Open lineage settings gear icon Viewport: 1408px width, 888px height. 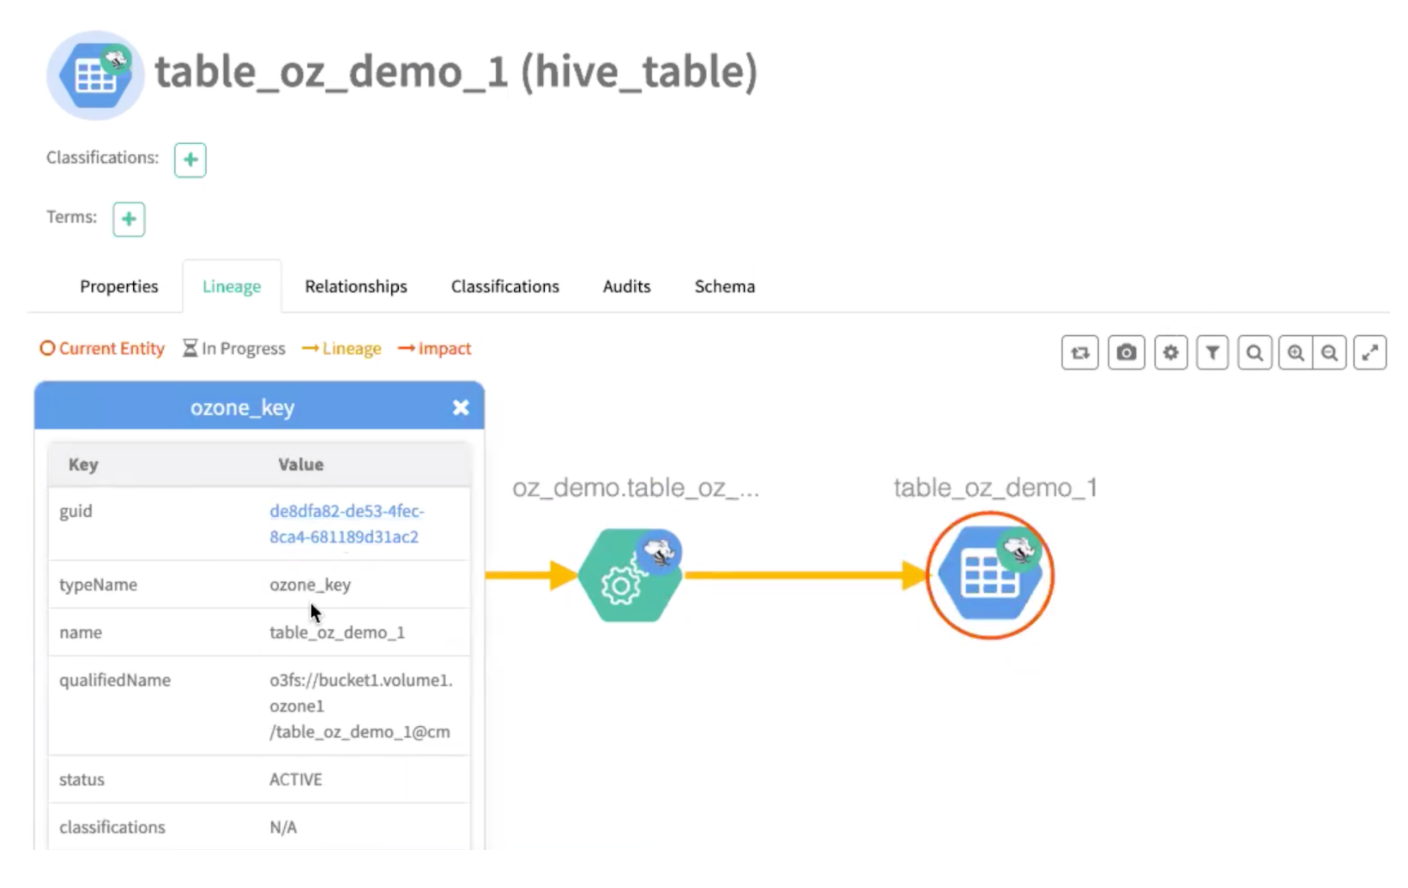coord(1170,353)
